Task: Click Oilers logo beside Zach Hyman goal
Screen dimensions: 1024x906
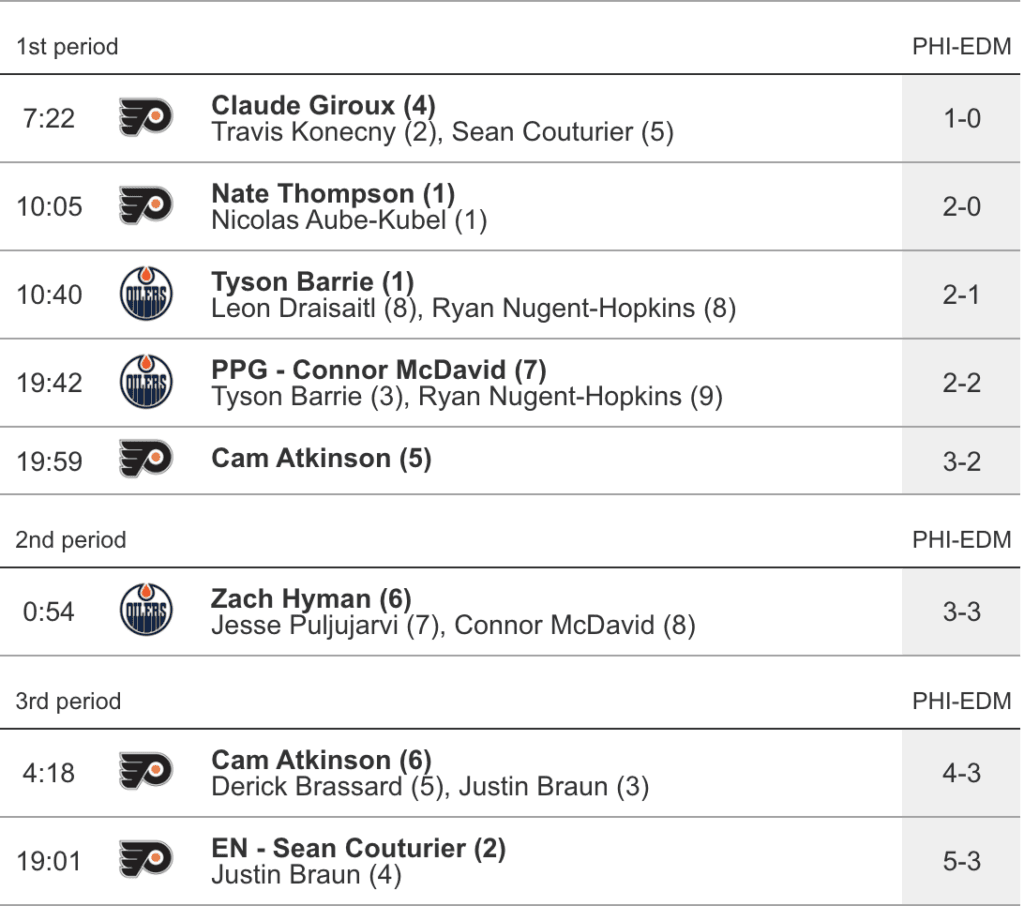Action: 145,611
